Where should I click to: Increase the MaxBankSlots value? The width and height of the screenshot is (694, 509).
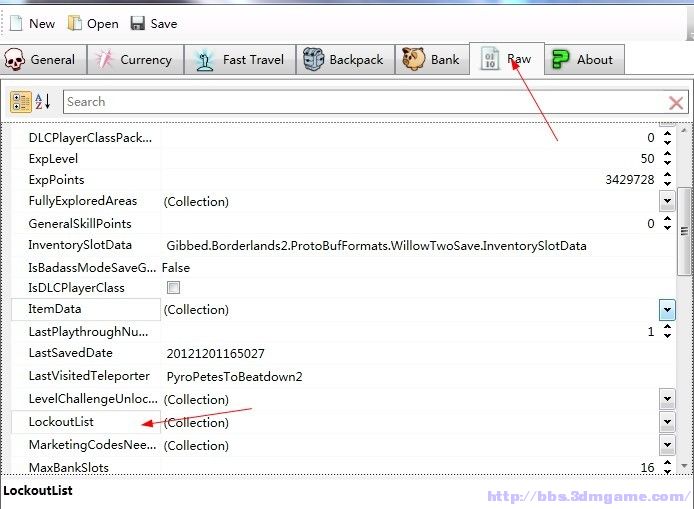point(667,463)
